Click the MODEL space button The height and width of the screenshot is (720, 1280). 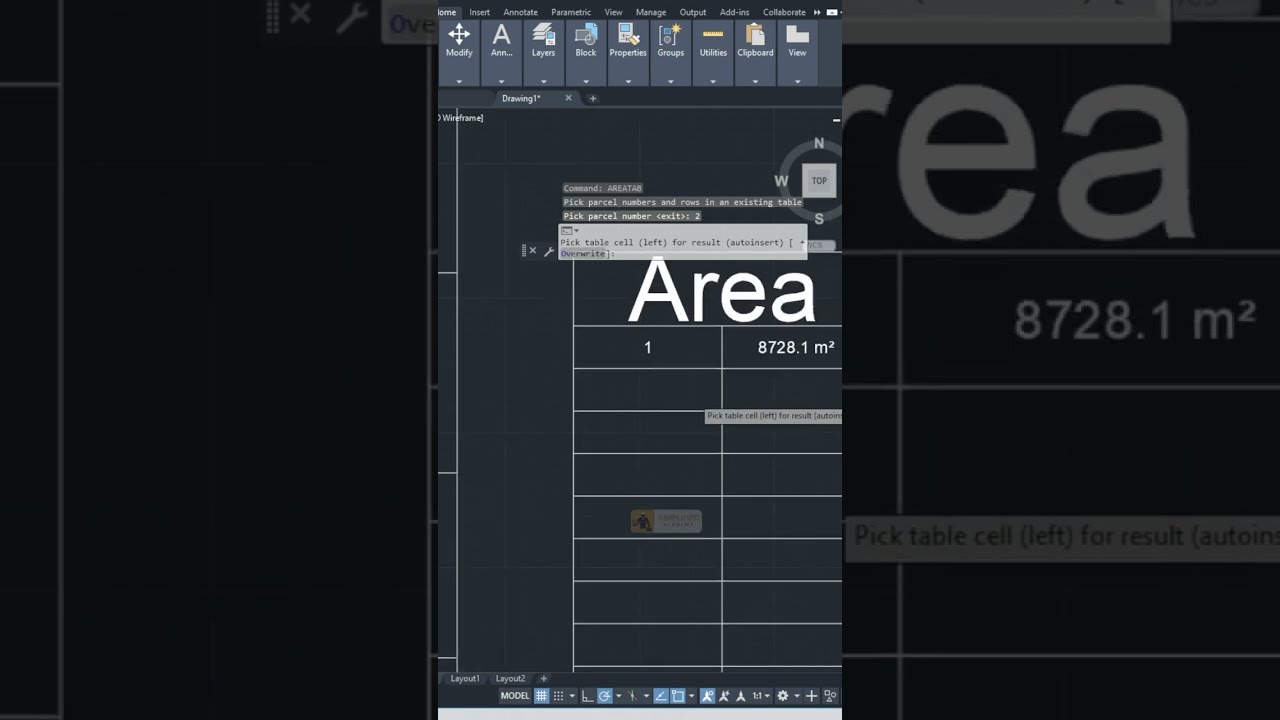pyautogui.click(x=515, y=696)
